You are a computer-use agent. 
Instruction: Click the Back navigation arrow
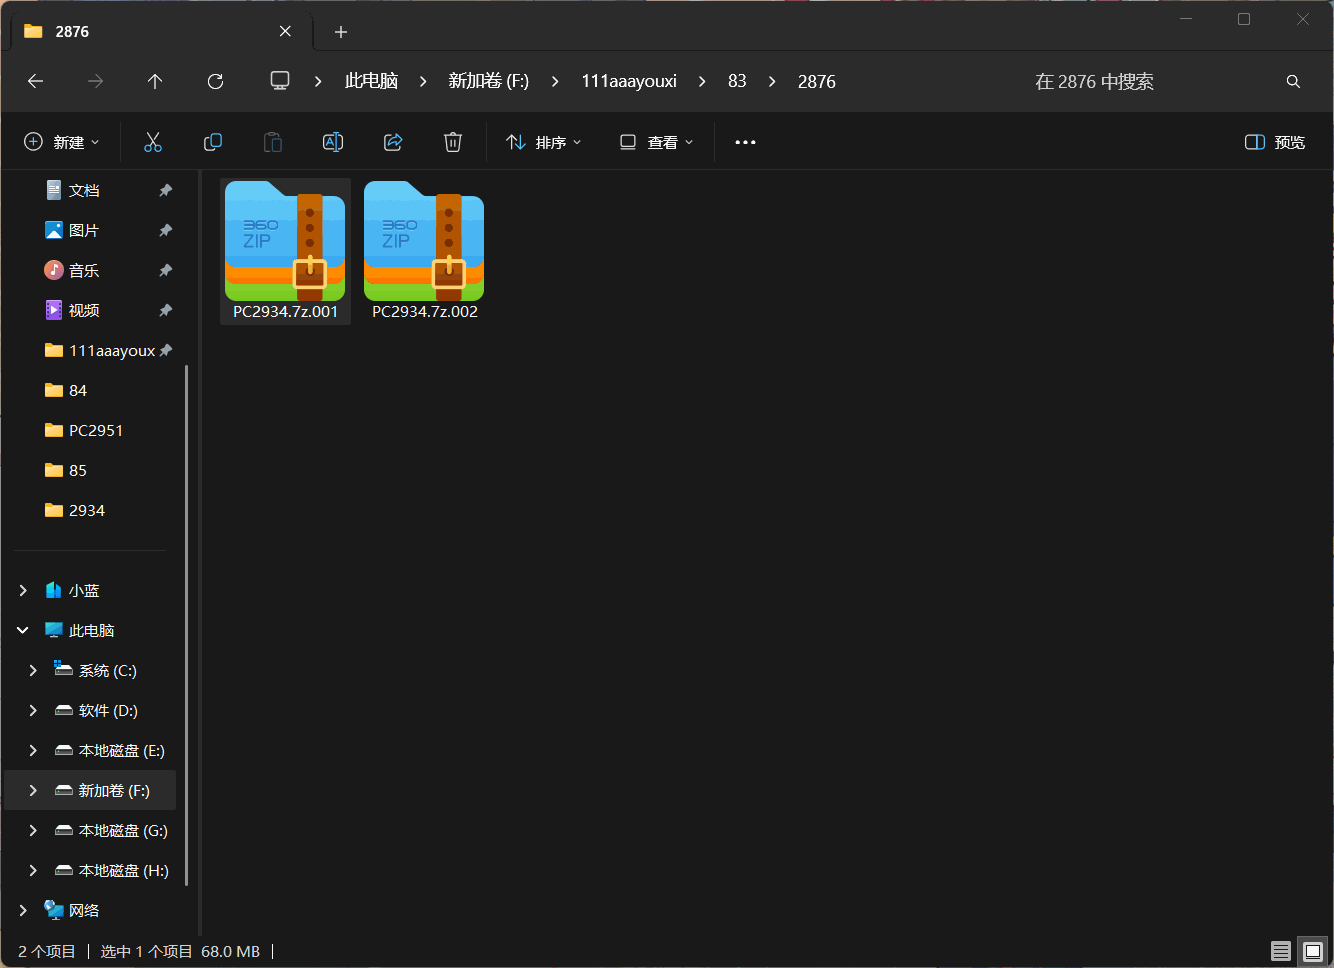35,81
